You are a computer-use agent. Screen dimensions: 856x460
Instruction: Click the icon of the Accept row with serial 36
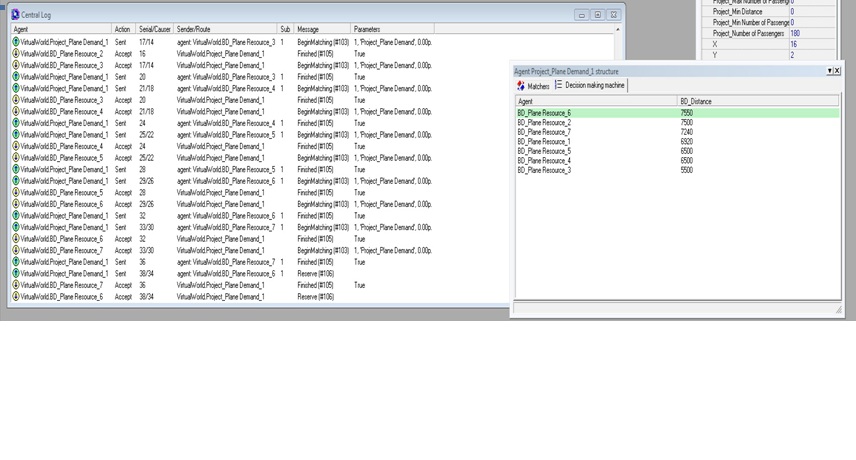click(16, 285)
